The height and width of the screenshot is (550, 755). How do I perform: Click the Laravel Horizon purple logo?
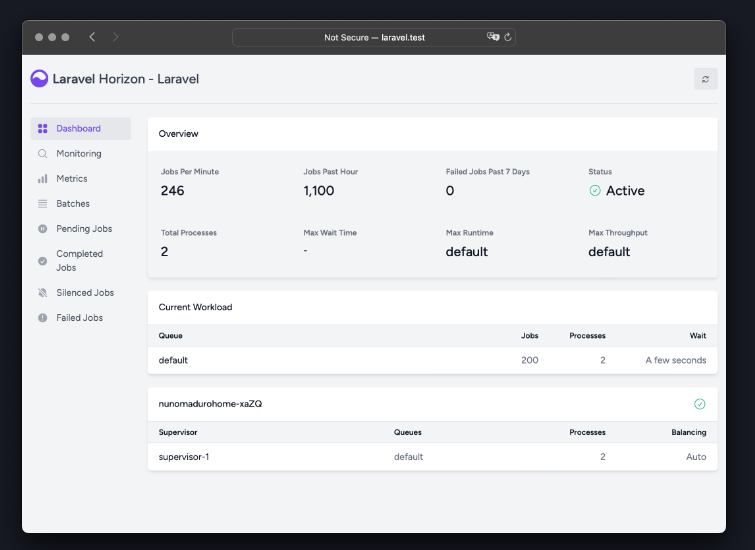click(x=39, y=79)
